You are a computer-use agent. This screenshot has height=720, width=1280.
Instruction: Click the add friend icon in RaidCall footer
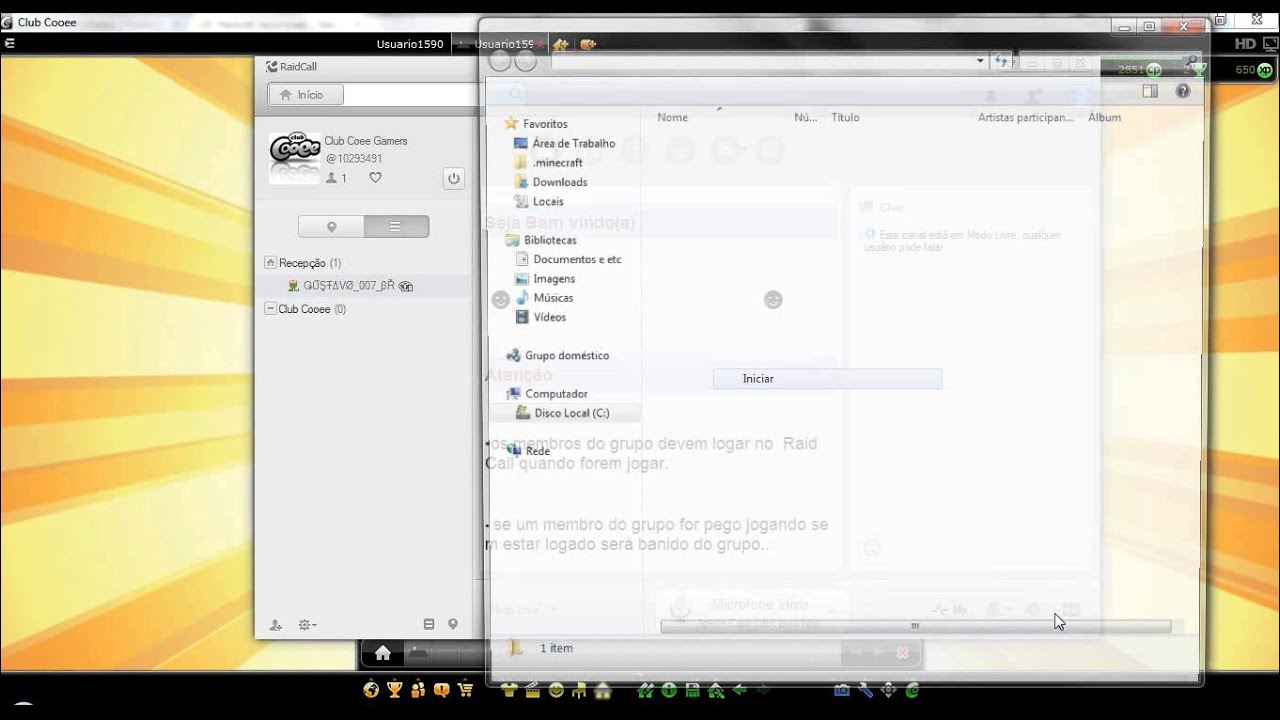click(x=276, y=625)
